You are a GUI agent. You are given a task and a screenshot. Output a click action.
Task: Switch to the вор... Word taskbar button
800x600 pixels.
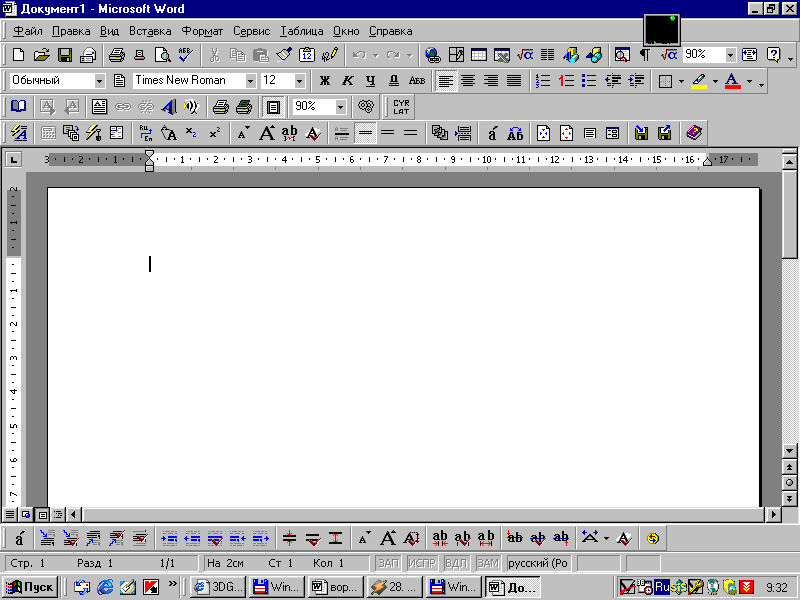tap(336, 587)
